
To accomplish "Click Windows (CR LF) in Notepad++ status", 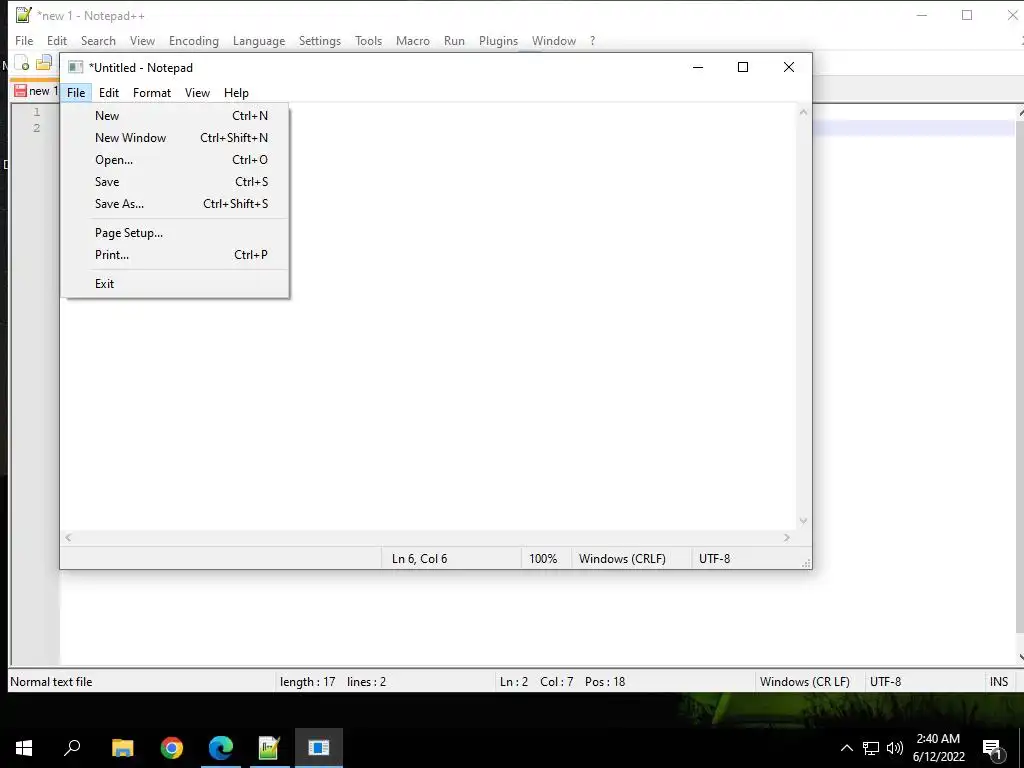I will click(x=805, y=682).
